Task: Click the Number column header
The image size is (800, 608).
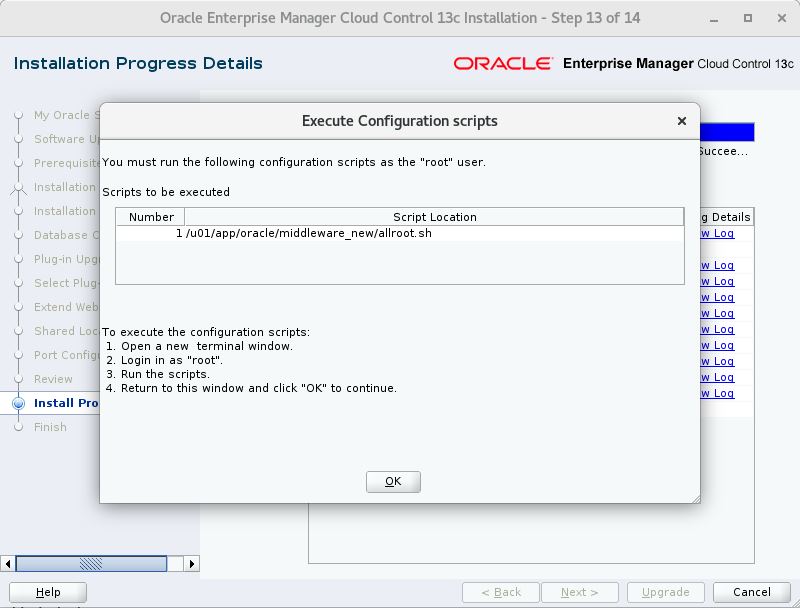Action: click(151, 217)
